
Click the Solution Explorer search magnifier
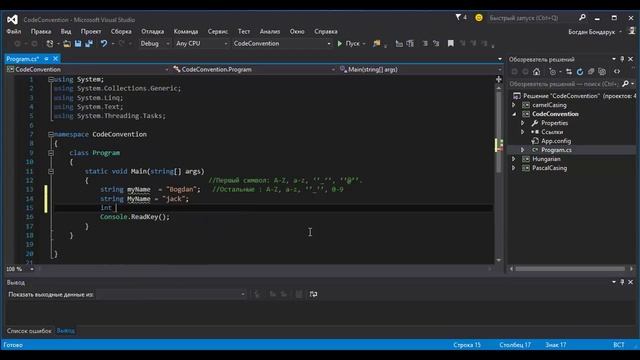point(625,84)
